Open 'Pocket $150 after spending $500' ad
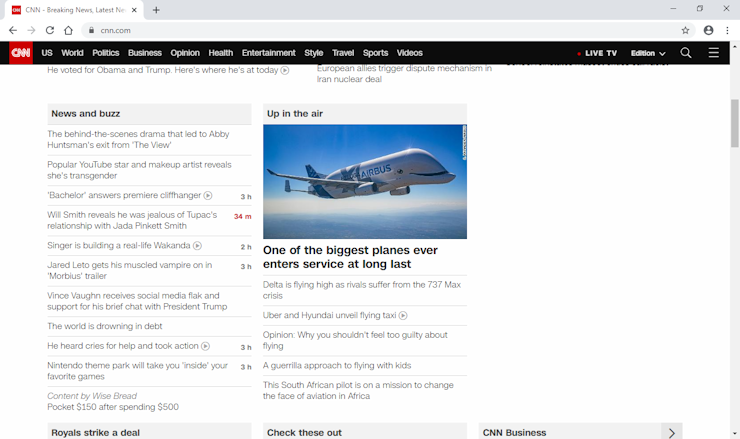 (113, 407)
